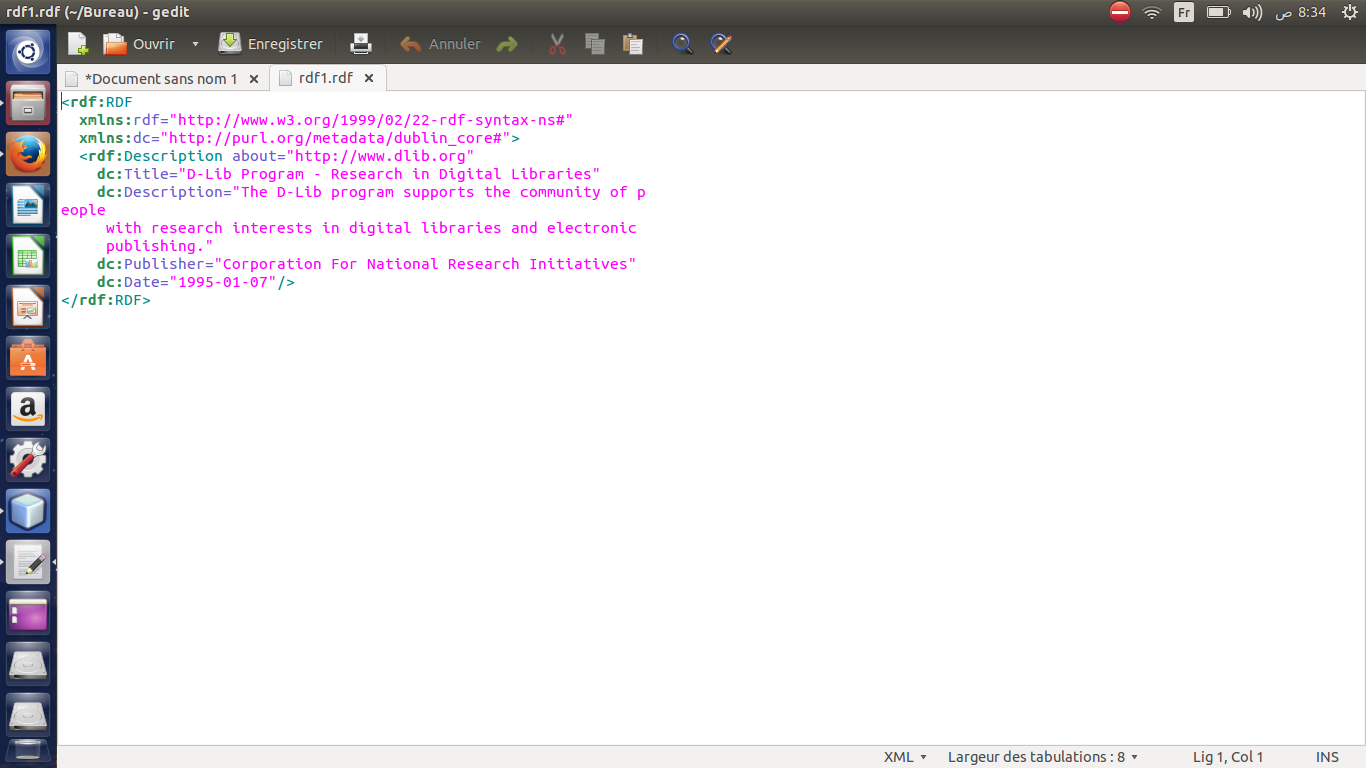Open LibreOffice Writer from the dock

click(x=28, y=205)
